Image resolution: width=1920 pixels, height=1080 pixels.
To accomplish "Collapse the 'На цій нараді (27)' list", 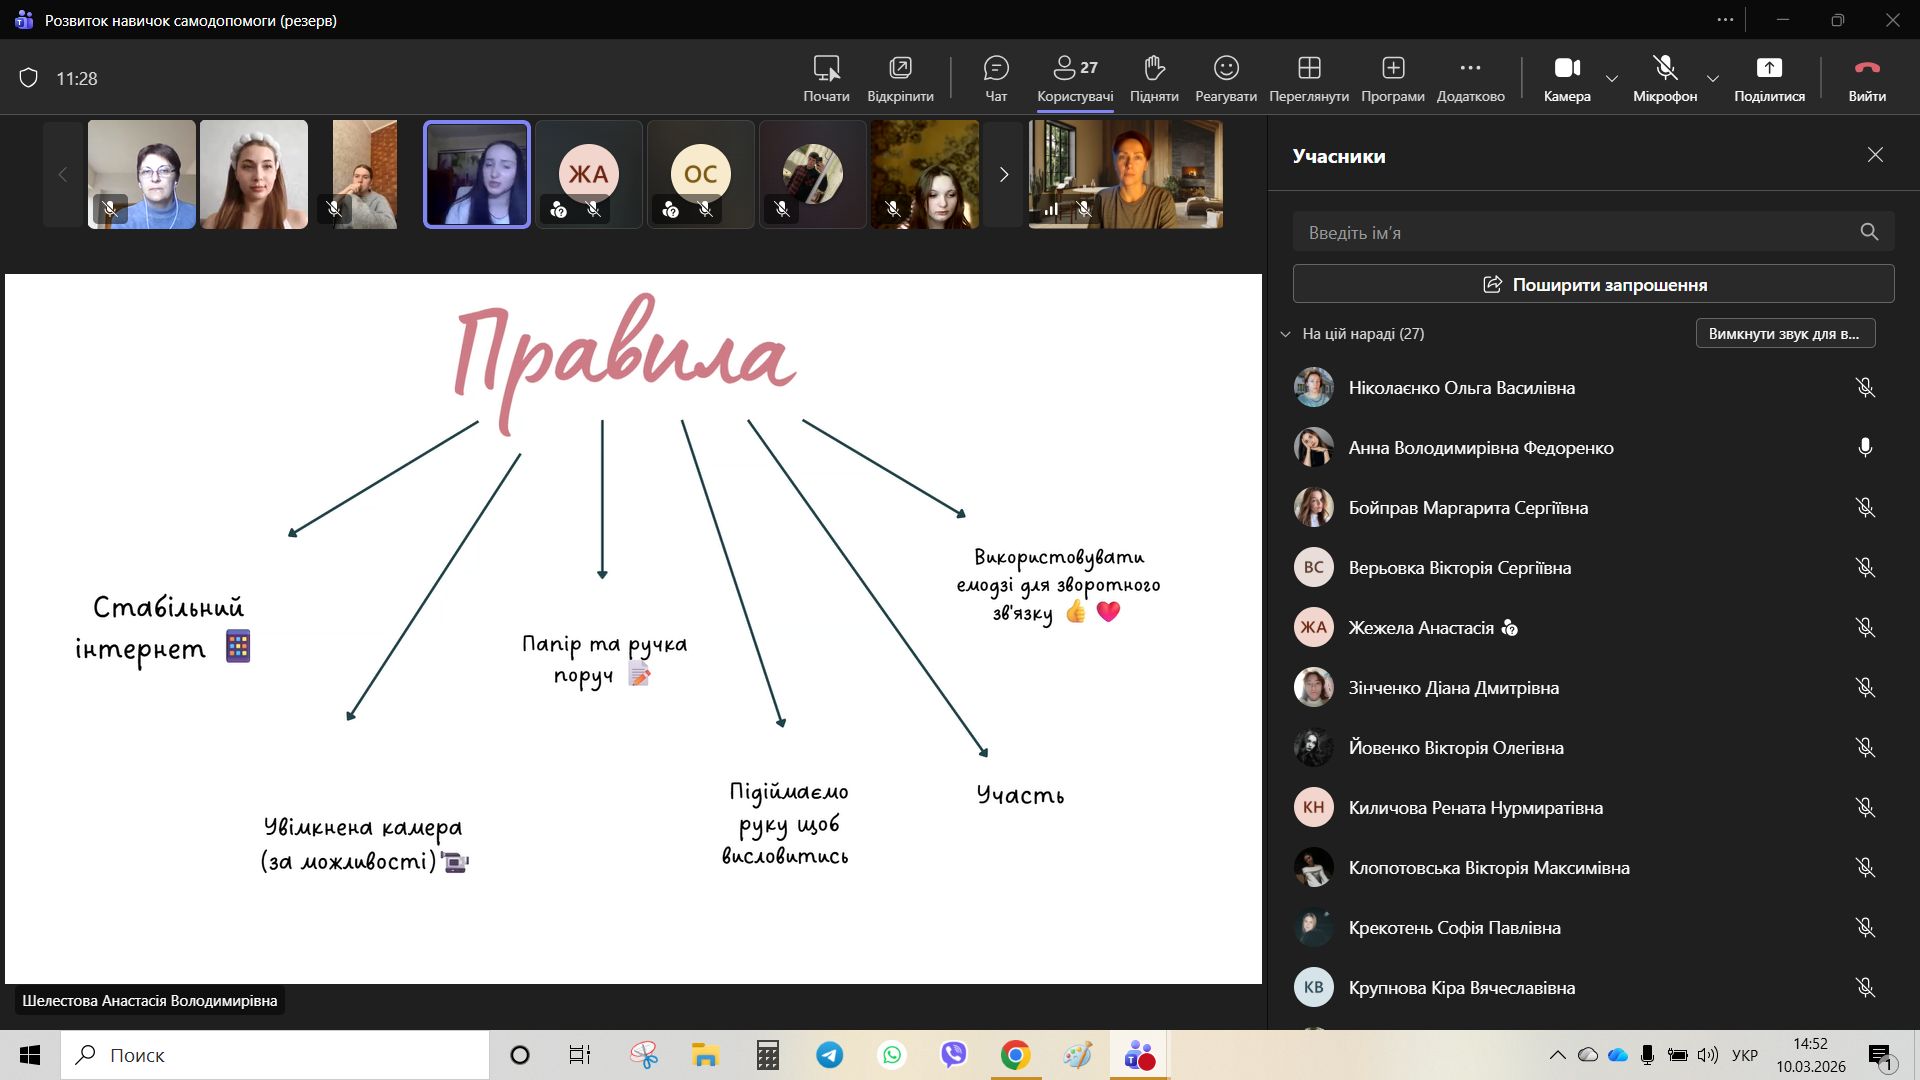I will coord(1286,334).
